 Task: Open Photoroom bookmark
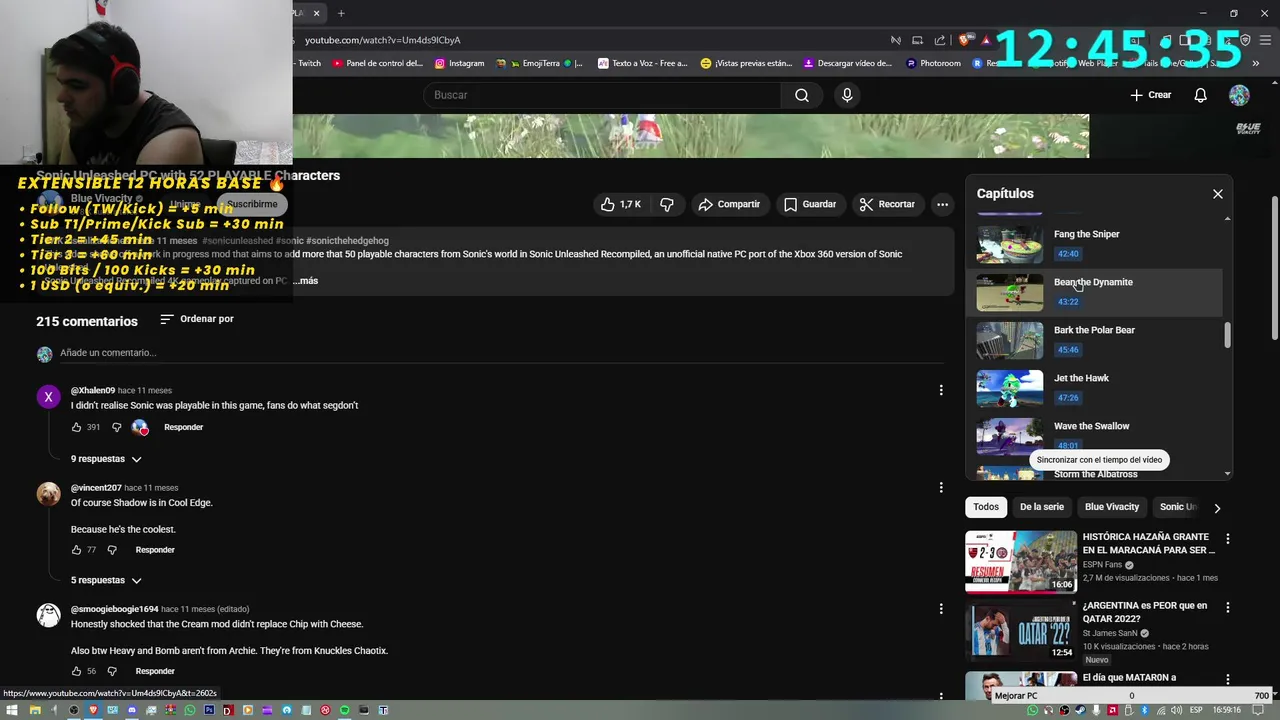(x=934, y=63)
